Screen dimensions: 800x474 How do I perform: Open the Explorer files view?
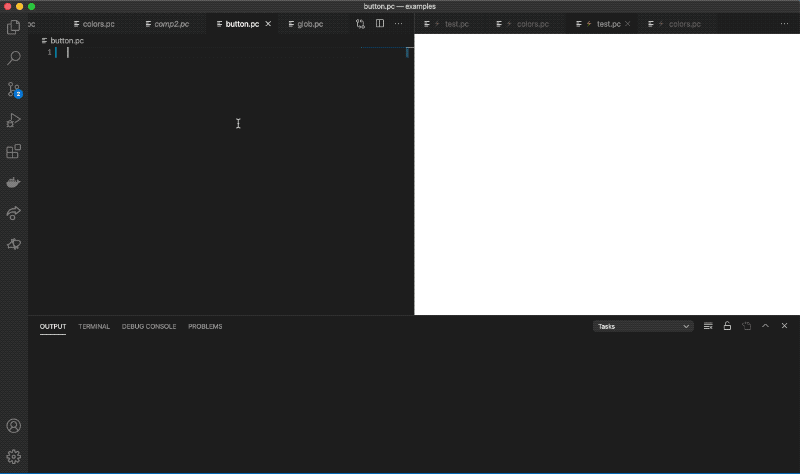pyautogui.click(x=14, y=27)
